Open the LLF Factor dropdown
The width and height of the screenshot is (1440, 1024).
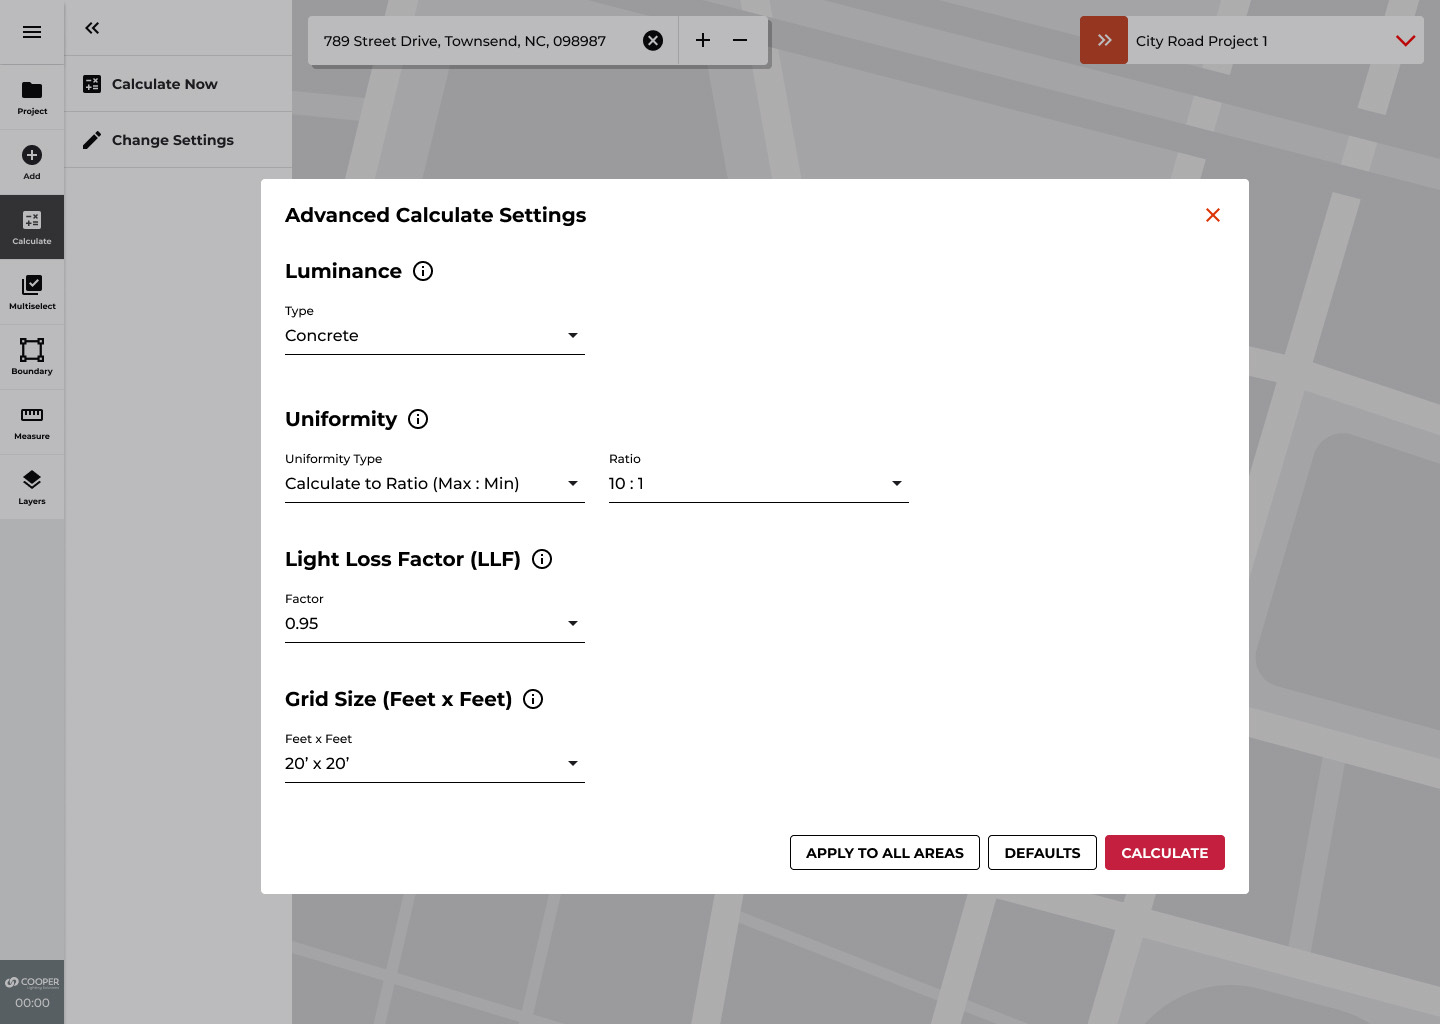click(435, 624)
